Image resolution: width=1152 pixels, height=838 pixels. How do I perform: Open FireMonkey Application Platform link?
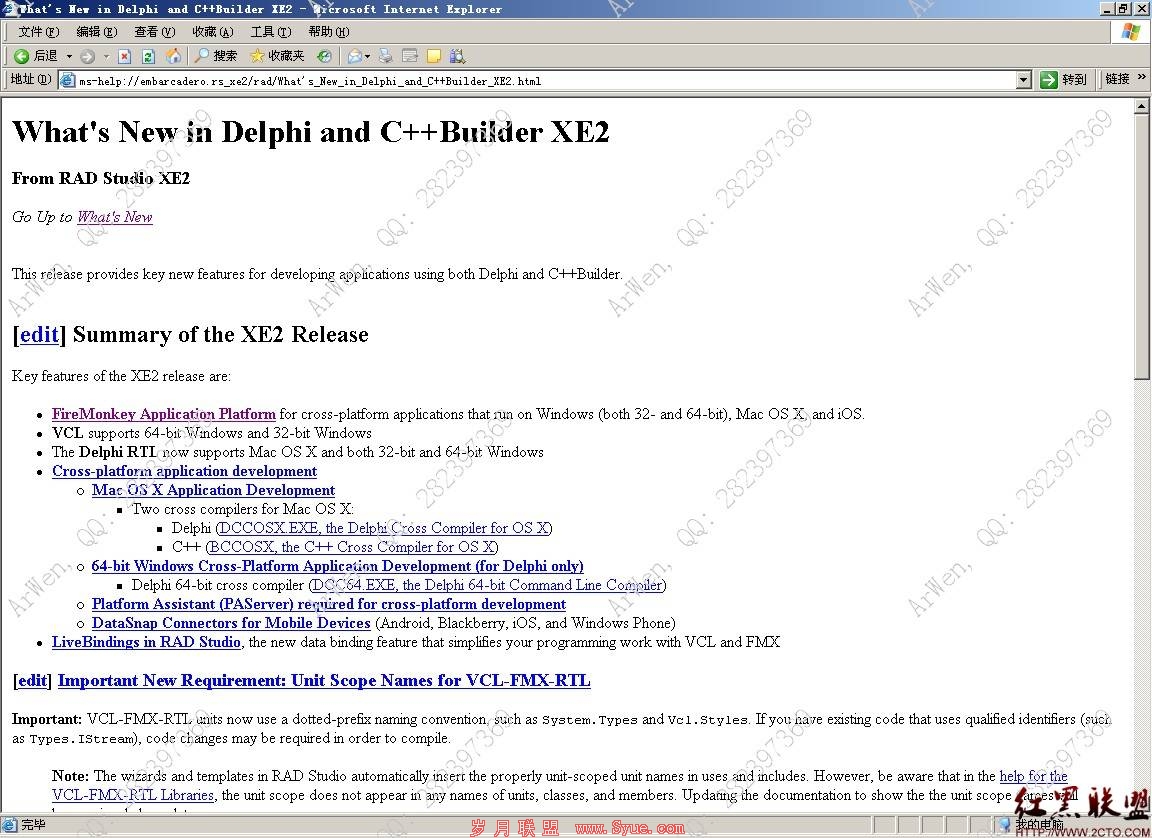164,413
